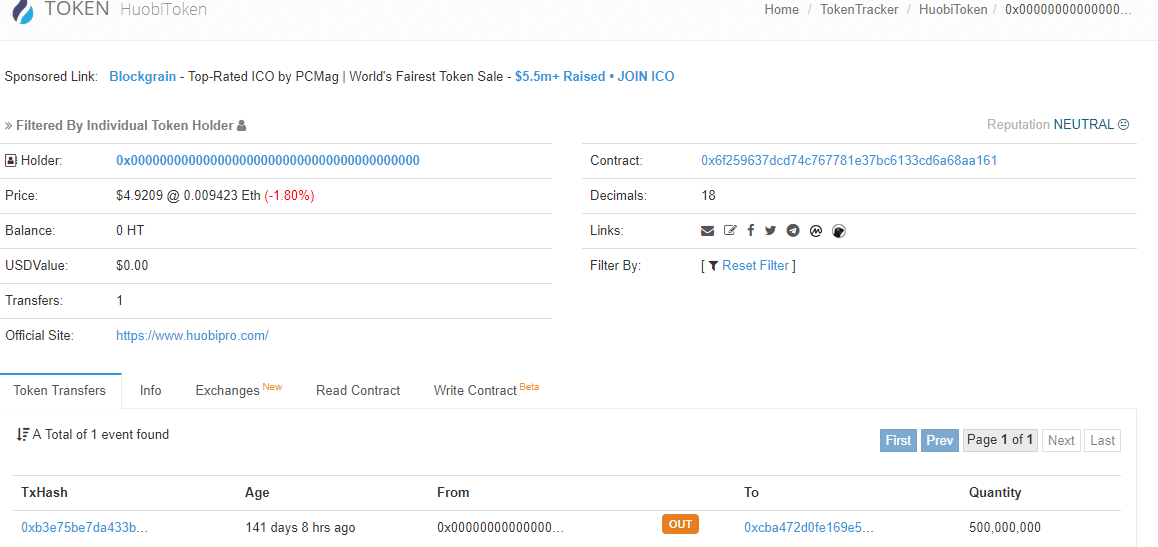Click the $0.00 USD value

132,266
